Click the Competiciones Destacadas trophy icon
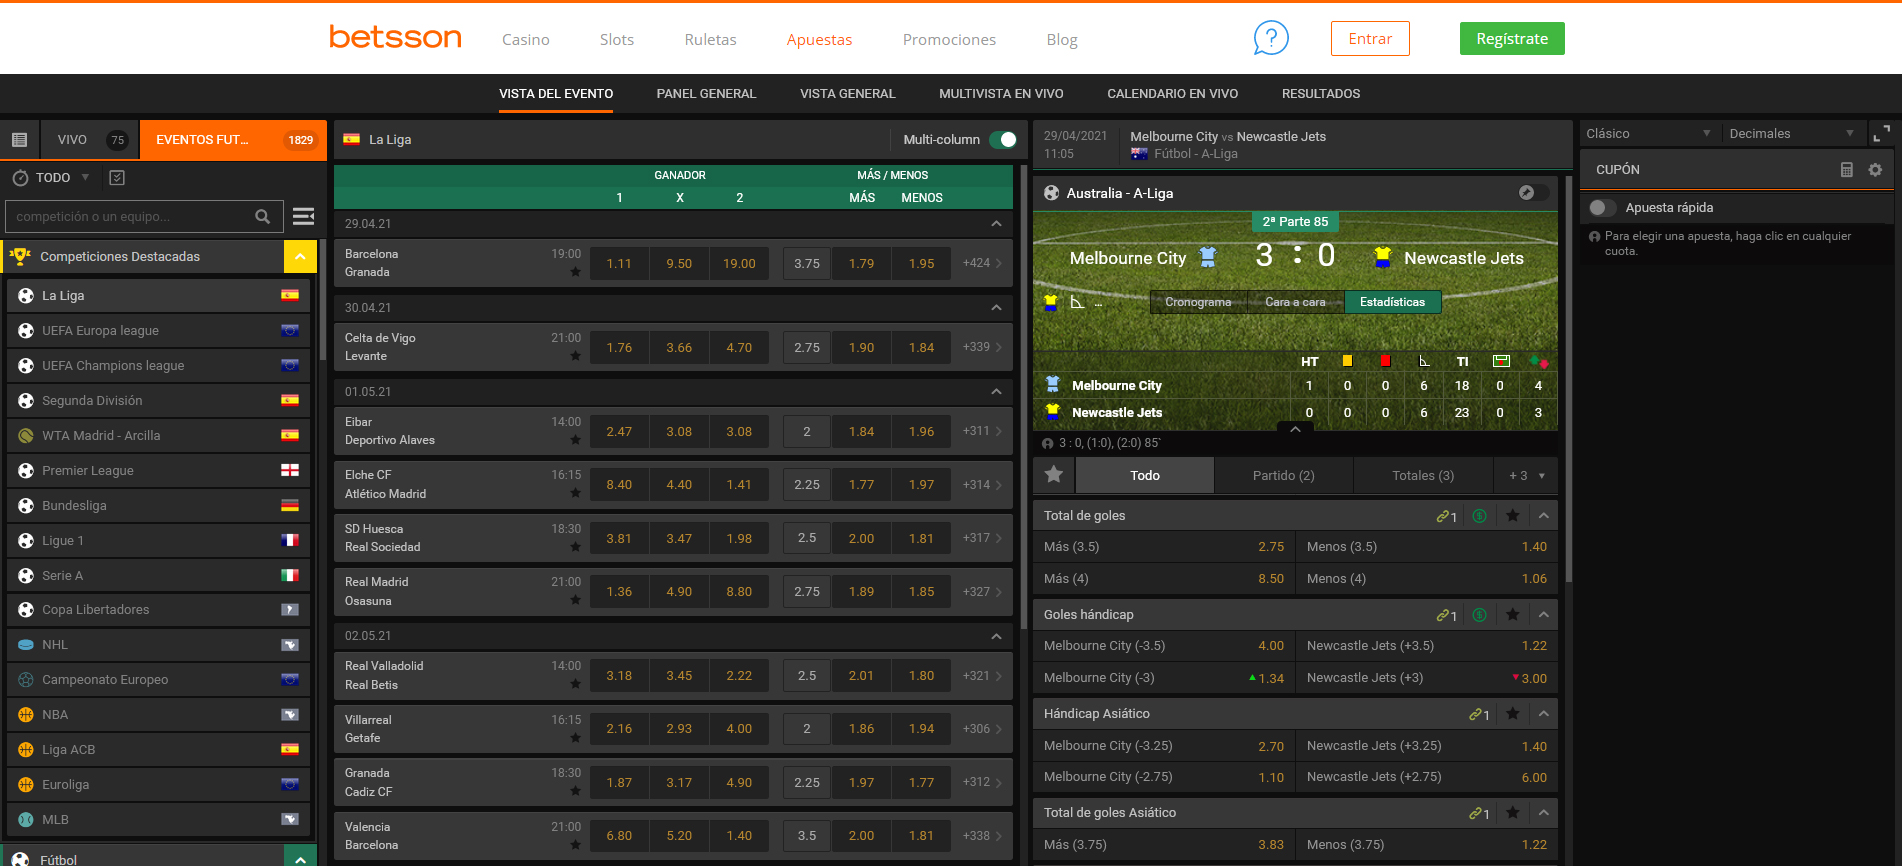 pos(19,257)
